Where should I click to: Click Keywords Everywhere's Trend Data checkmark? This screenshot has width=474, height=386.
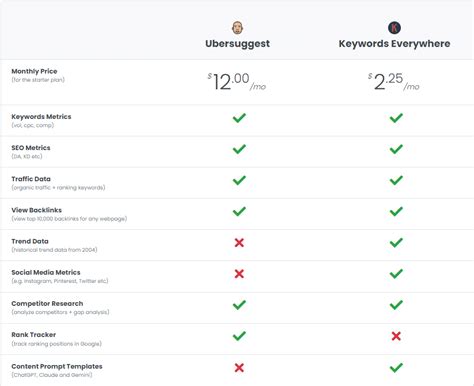click(396, 242)
